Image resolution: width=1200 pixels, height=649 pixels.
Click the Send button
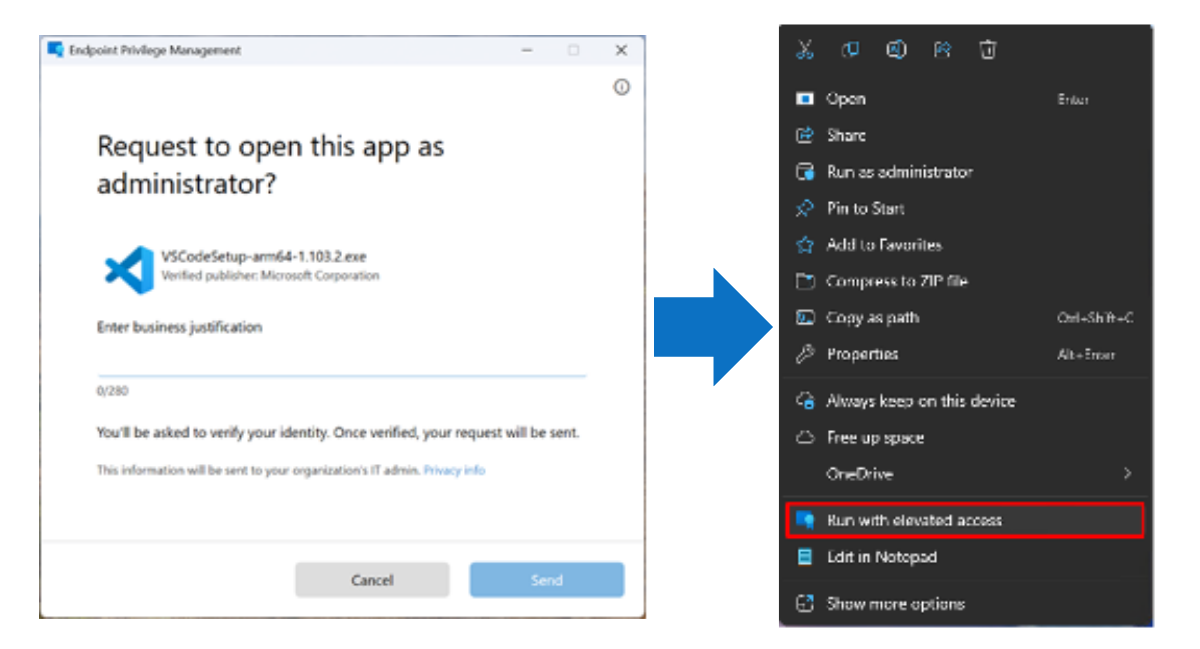click(x=547, y=580)
